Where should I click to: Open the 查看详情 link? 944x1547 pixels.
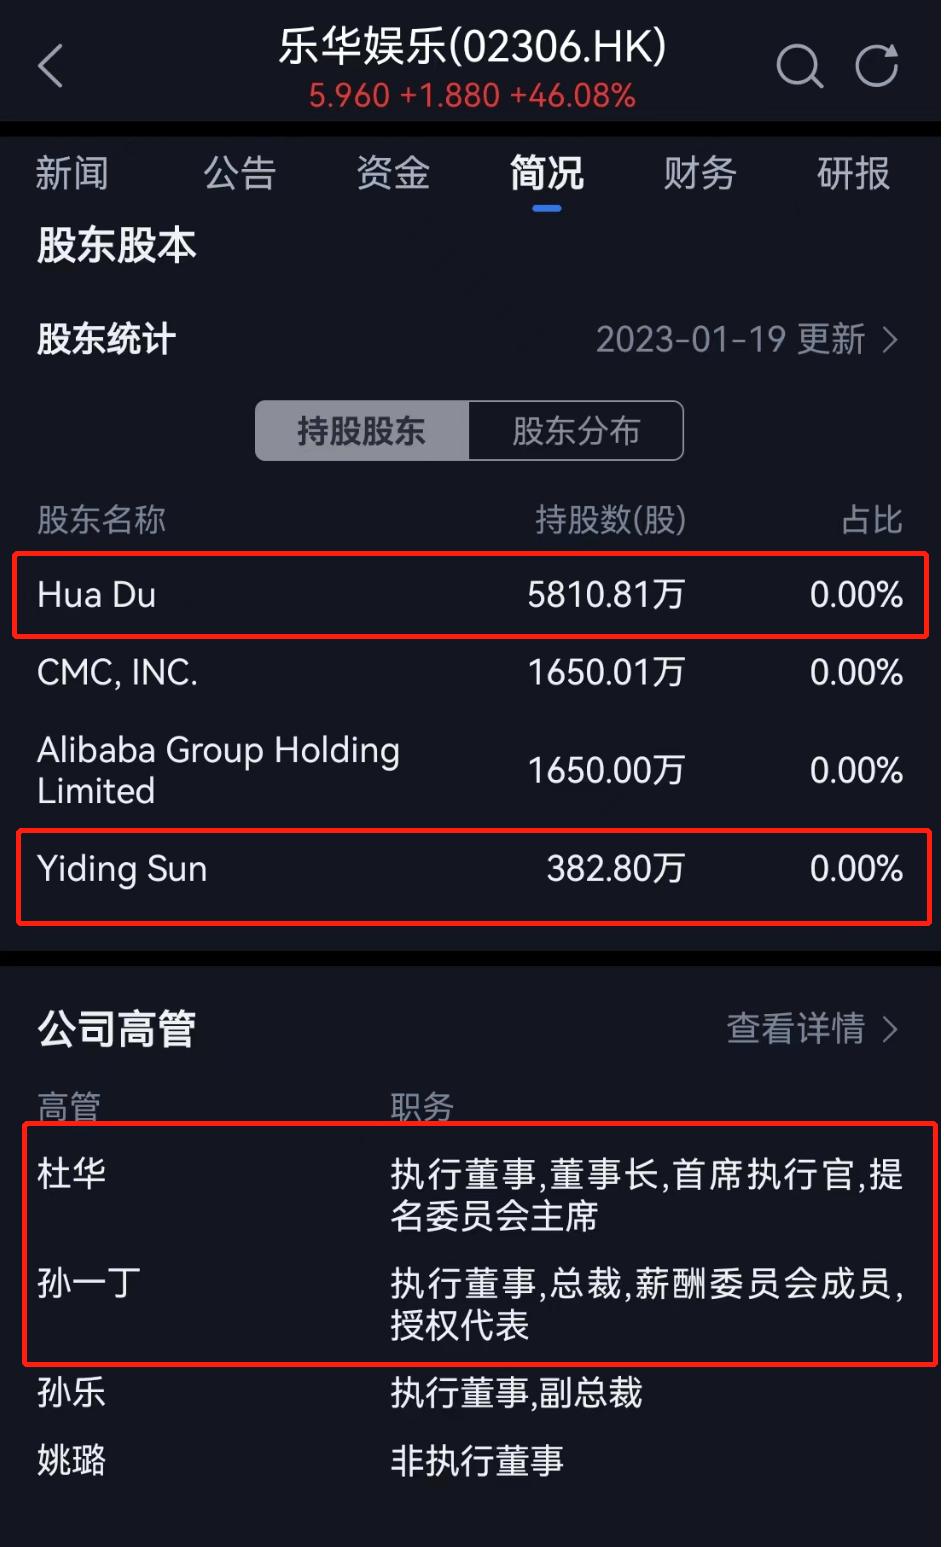pyautogui.click(x=796, y=1029)
